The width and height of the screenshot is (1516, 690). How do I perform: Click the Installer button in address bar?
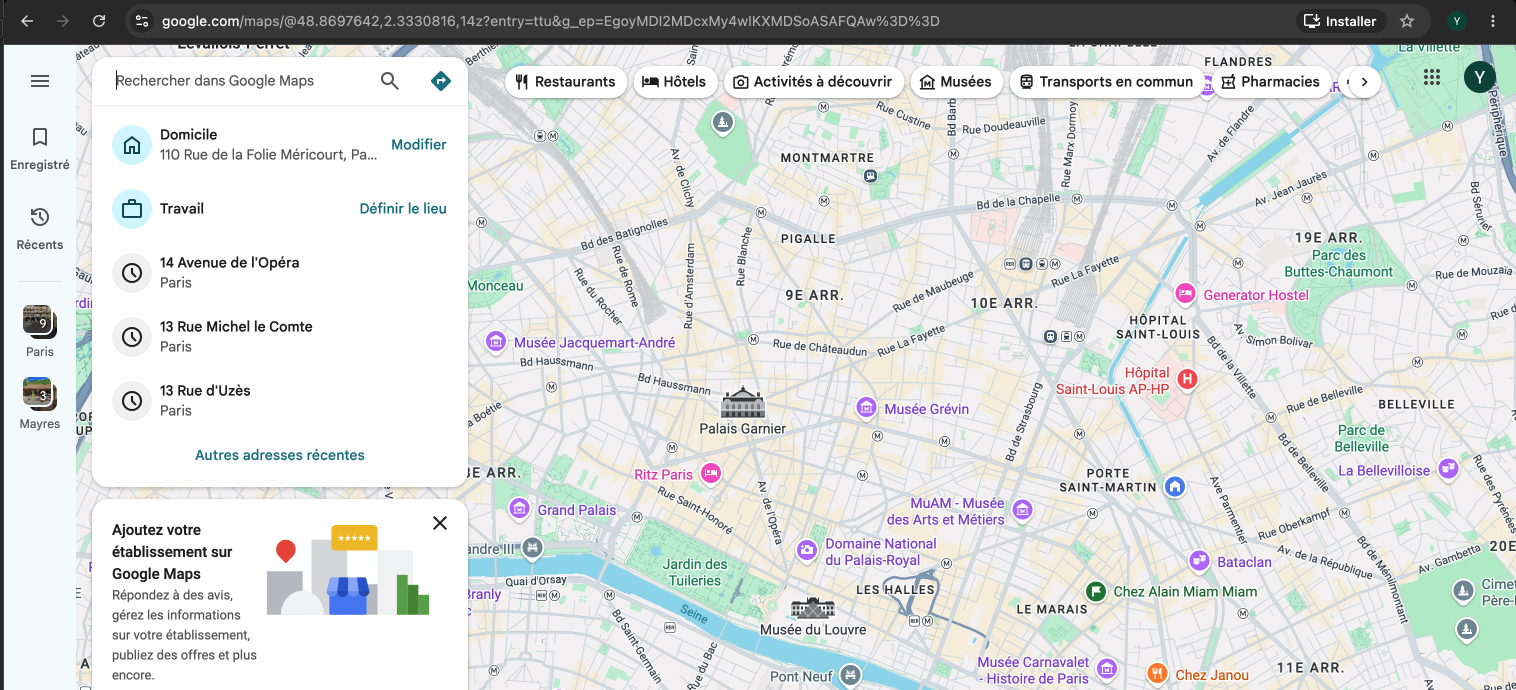1340,21
